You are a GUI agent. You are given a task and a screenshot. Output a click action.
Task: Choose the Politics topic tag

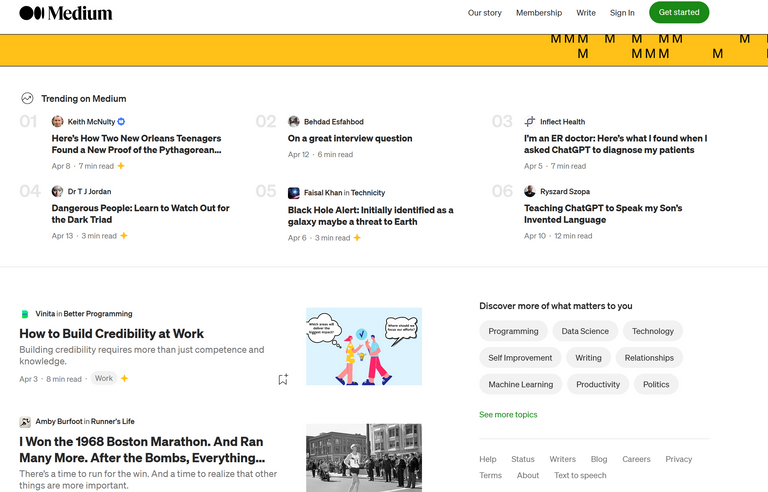tap(656, 385)
